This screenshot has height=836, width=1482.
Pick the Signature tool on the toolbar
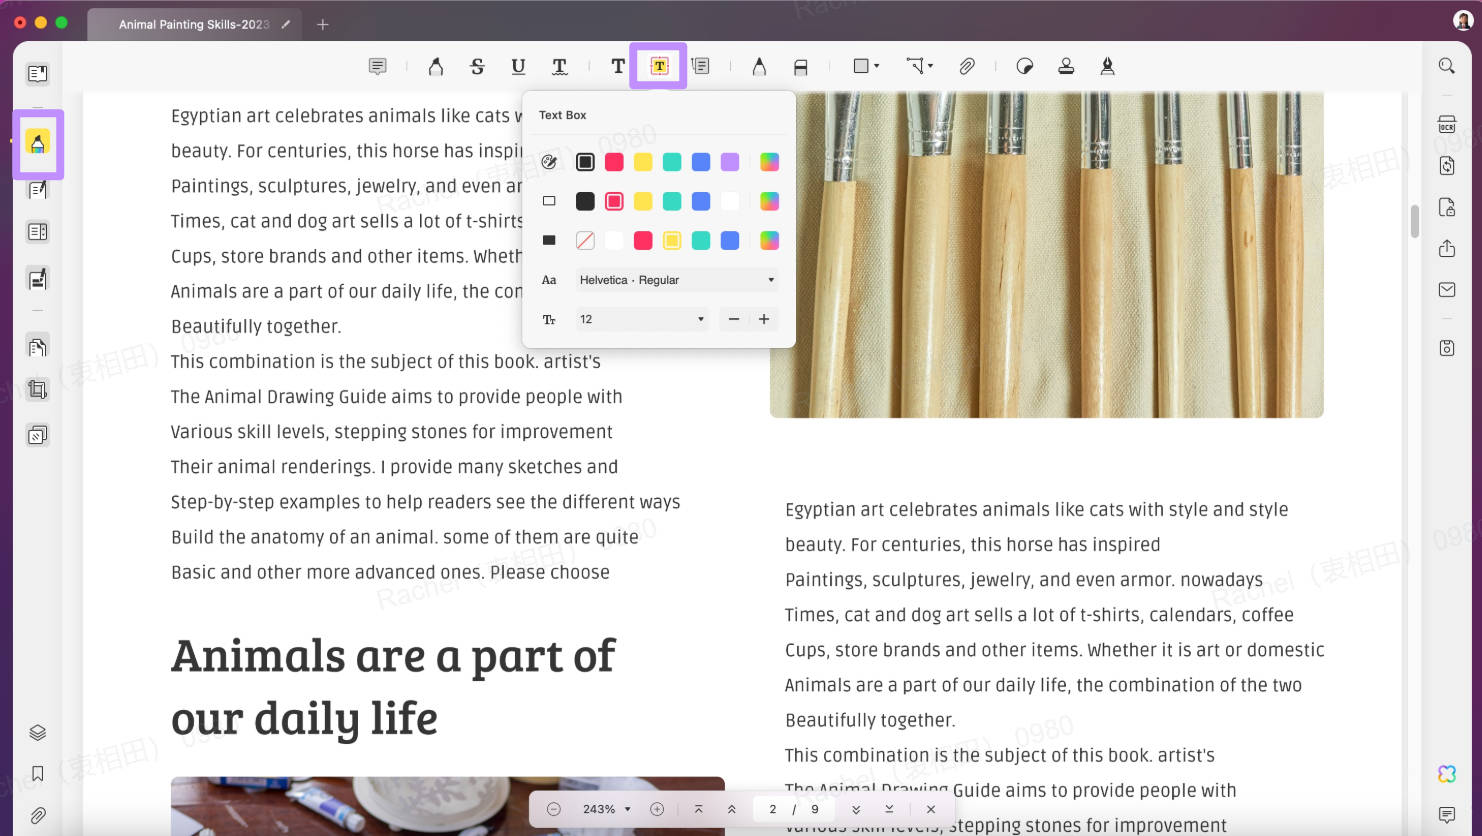pos(1106,66)
